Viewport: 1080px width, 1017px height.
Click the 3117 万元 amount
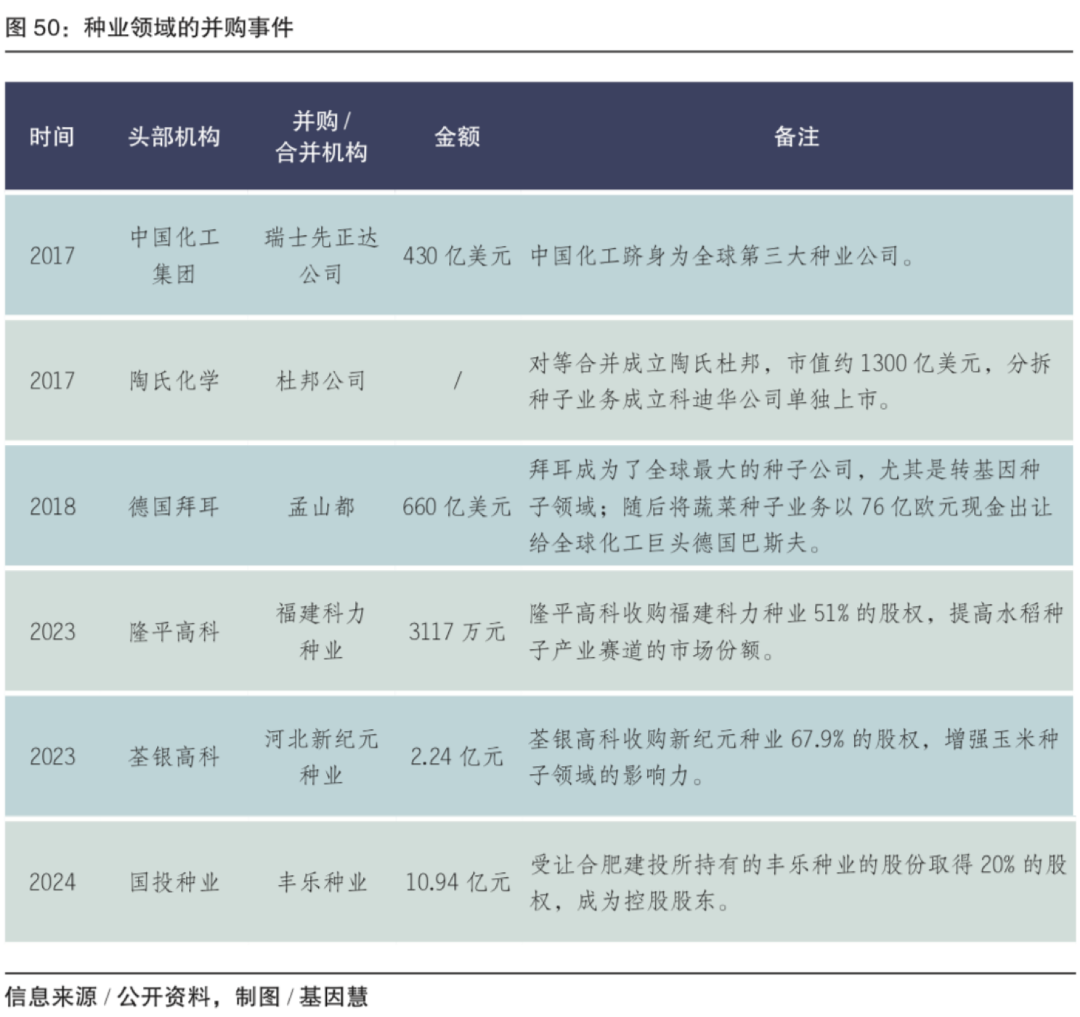click(457, 632)
